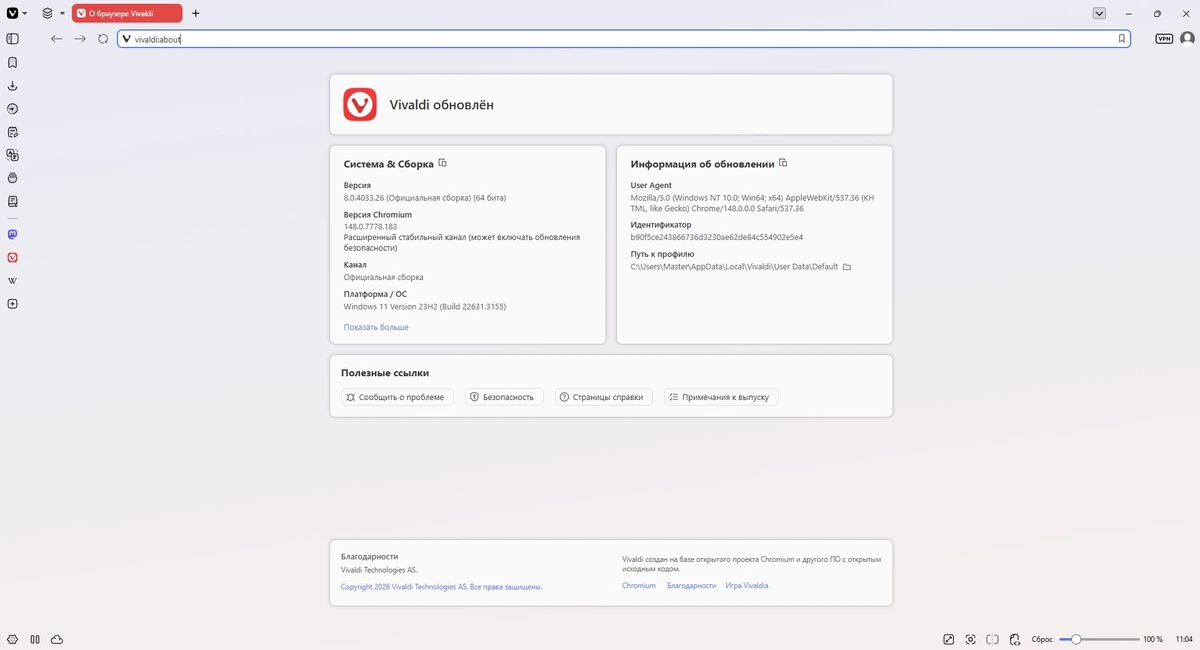Open settings via the status bar gear
The image size is (1200, 650).
[13, 639]
